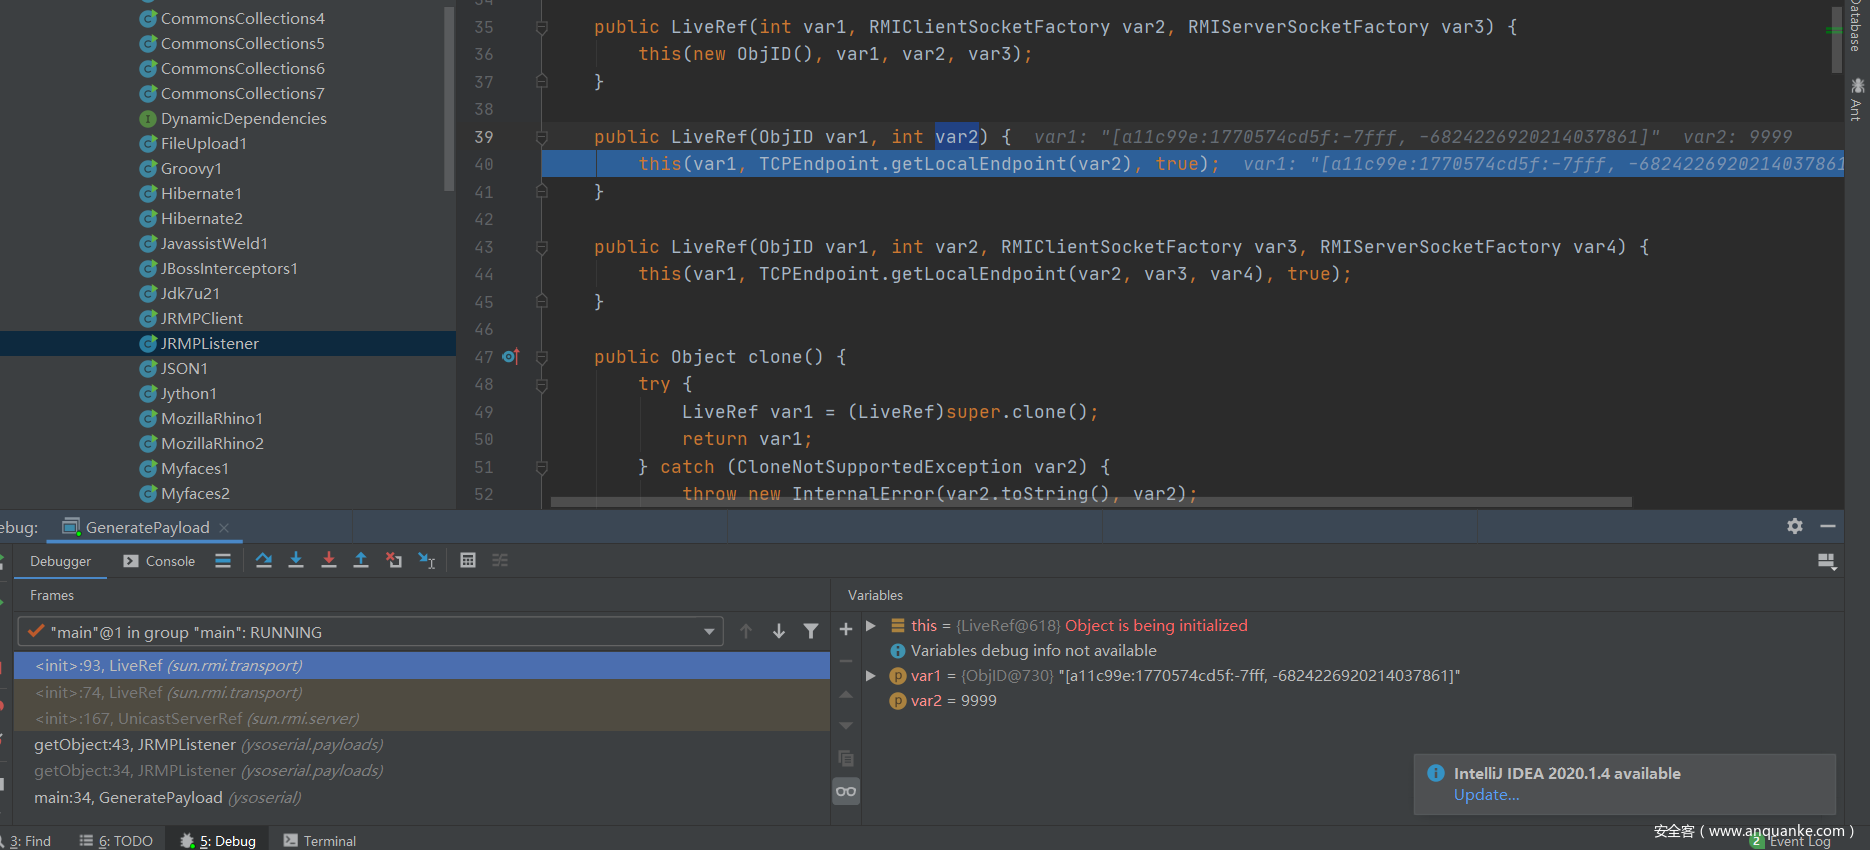
Task: Click the Update... link in notification
Action: 1486,795
